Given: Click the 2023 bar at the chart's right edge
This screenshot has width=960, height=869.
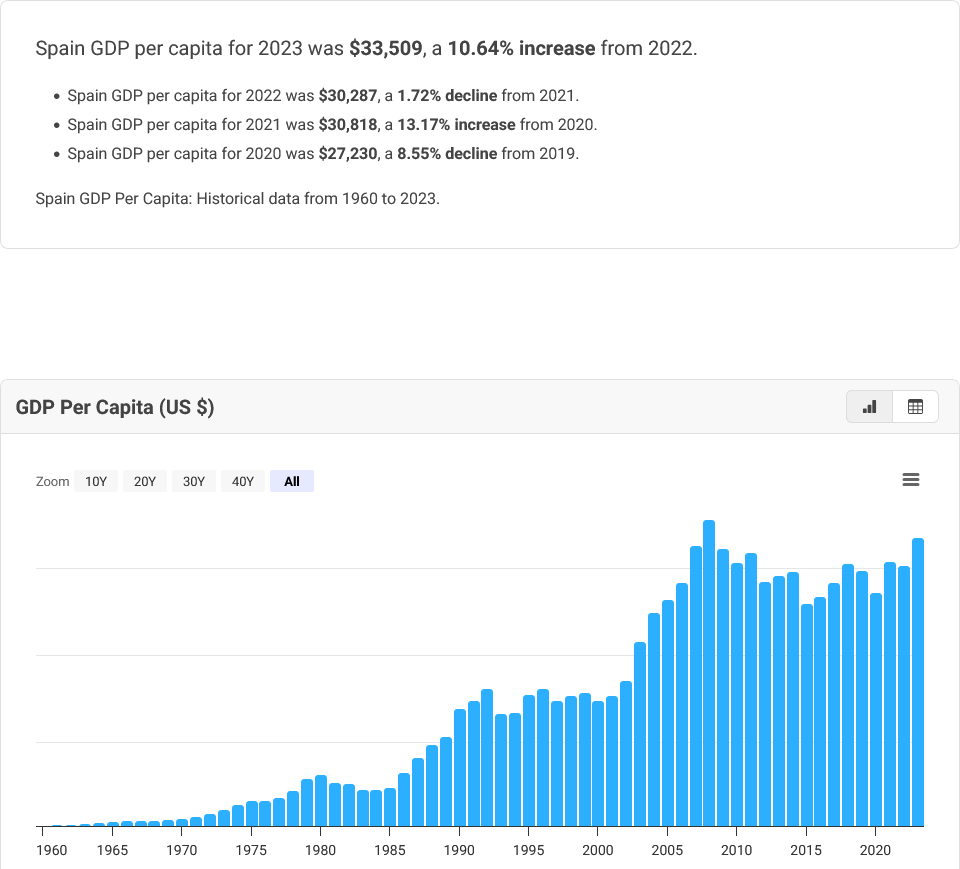Looking at the screenshot, I should pos(918,682).
